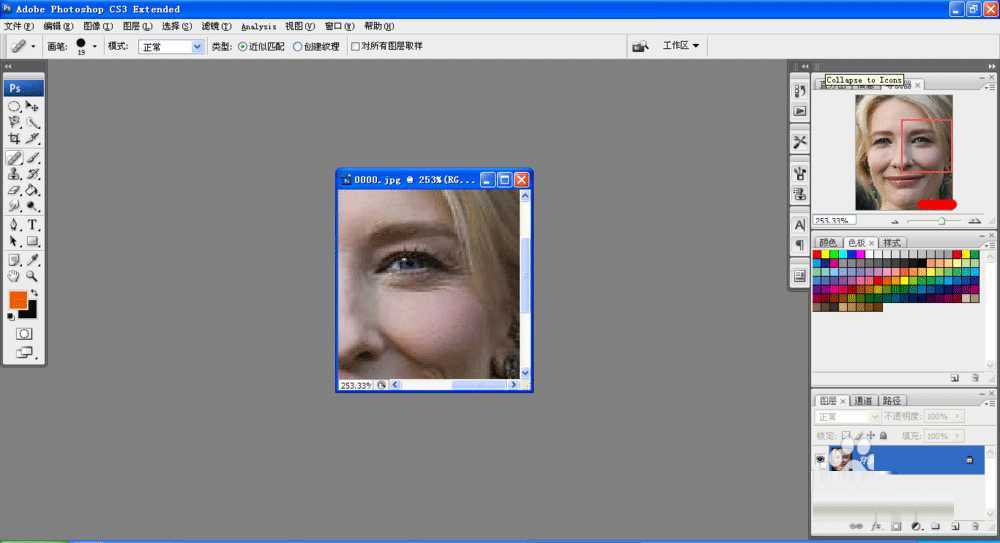
Task: Toggle Quick Mask mode
Action: [x=24, y=334]
